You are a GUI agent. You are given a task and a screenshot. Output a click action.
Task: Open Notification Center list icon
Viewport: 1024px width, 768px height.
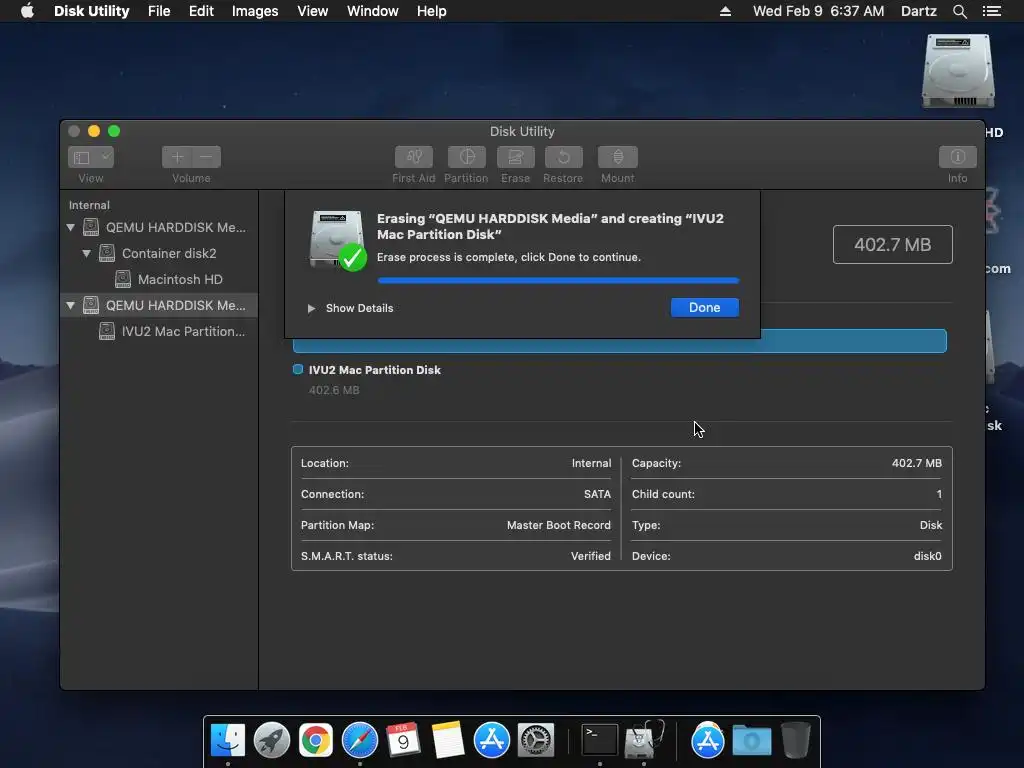[x=992, y=11]
